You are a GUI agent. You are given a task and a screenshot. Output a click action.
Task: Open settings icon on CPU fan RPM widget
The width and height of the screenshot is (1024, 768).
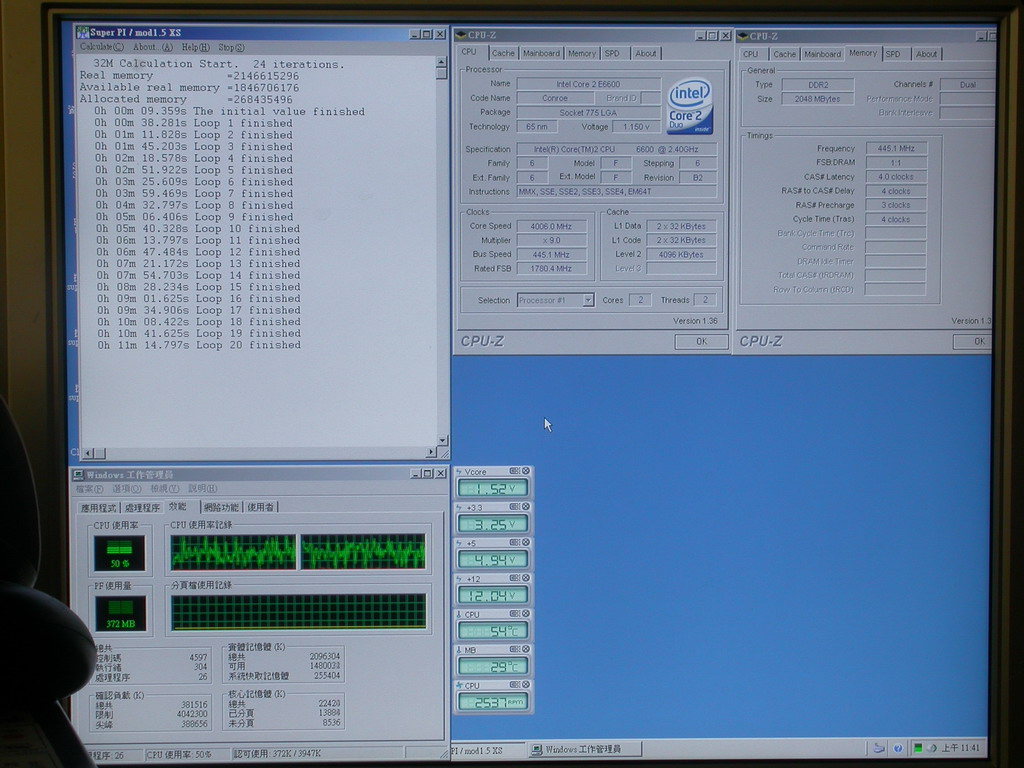(515, 684)
